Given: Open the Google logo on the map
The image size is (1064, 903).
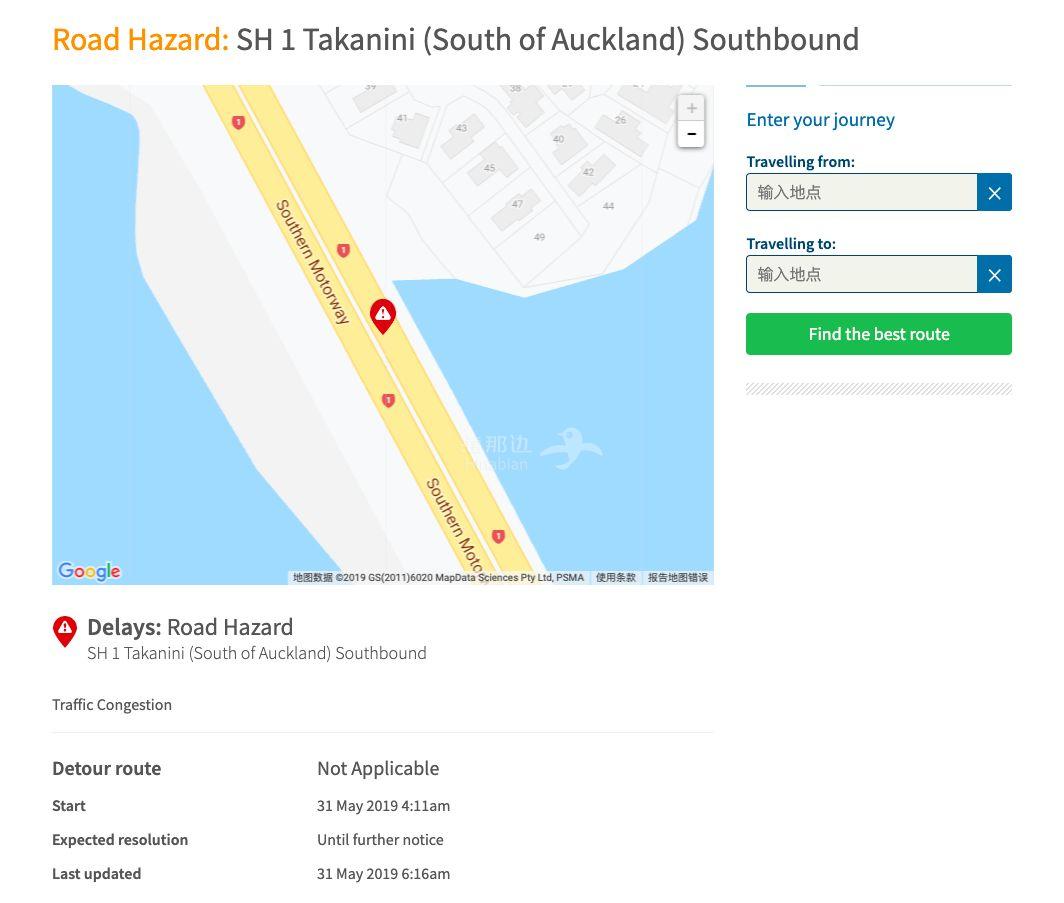Looking at the screenshot, I should point(89,571).
